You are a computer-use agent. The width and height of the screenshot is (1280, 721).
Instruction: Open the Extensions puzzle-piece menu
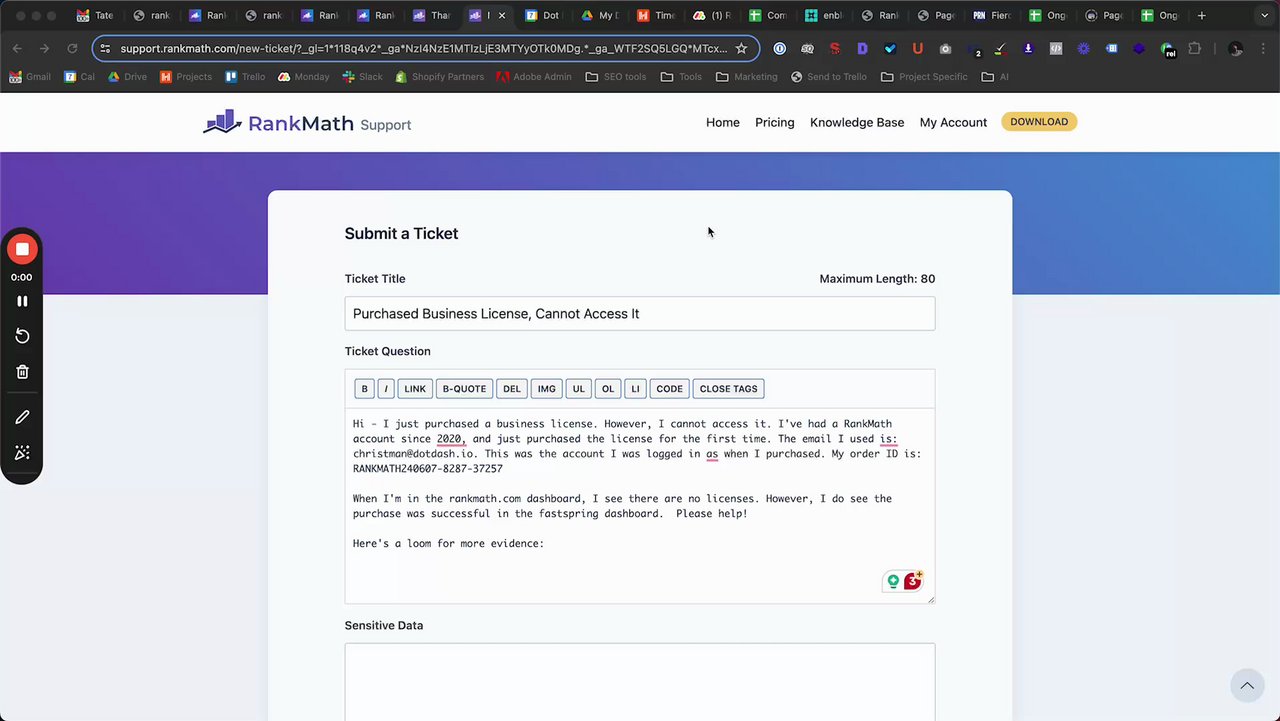click(1194, 48)
